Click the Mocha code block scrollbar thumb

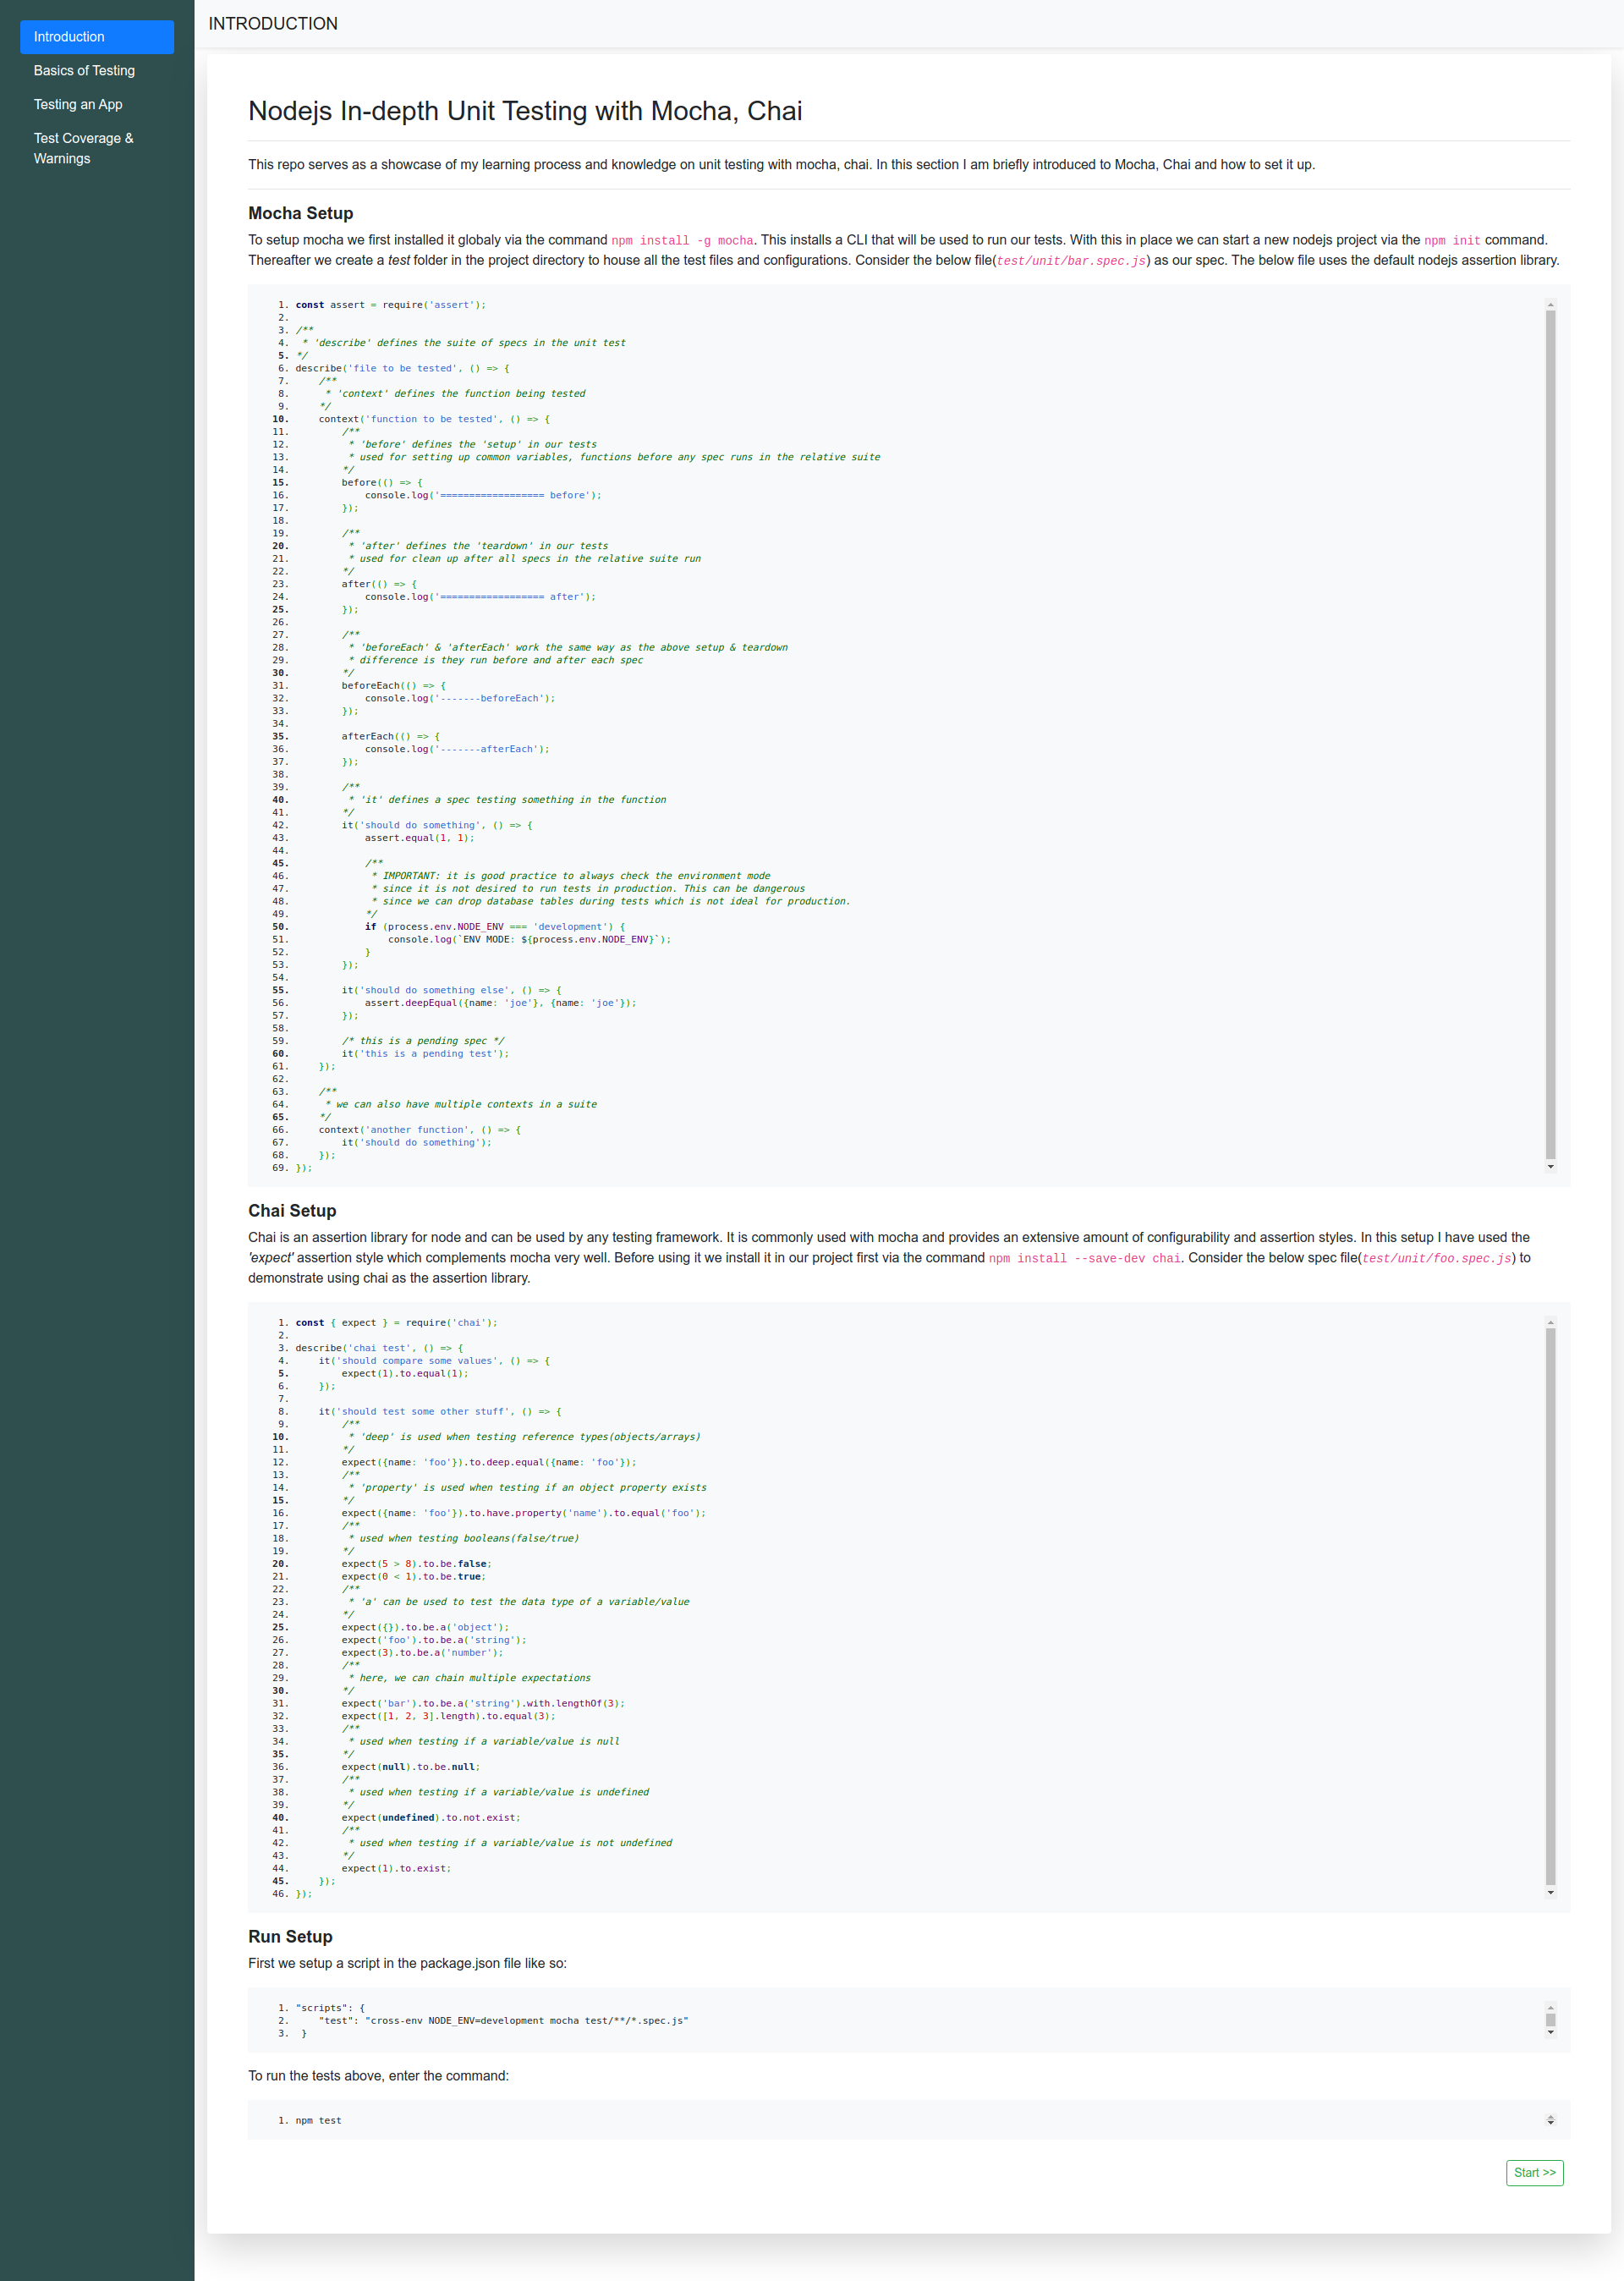pos(1550,735)
